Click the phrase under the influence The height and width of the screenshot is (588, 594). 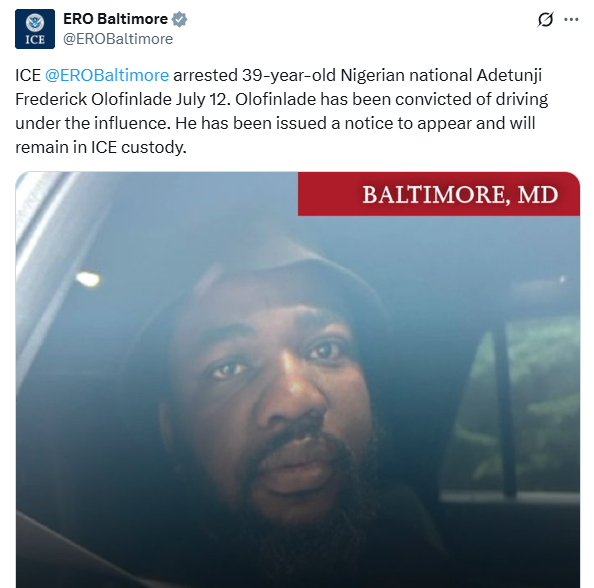(x=93, y=123)
